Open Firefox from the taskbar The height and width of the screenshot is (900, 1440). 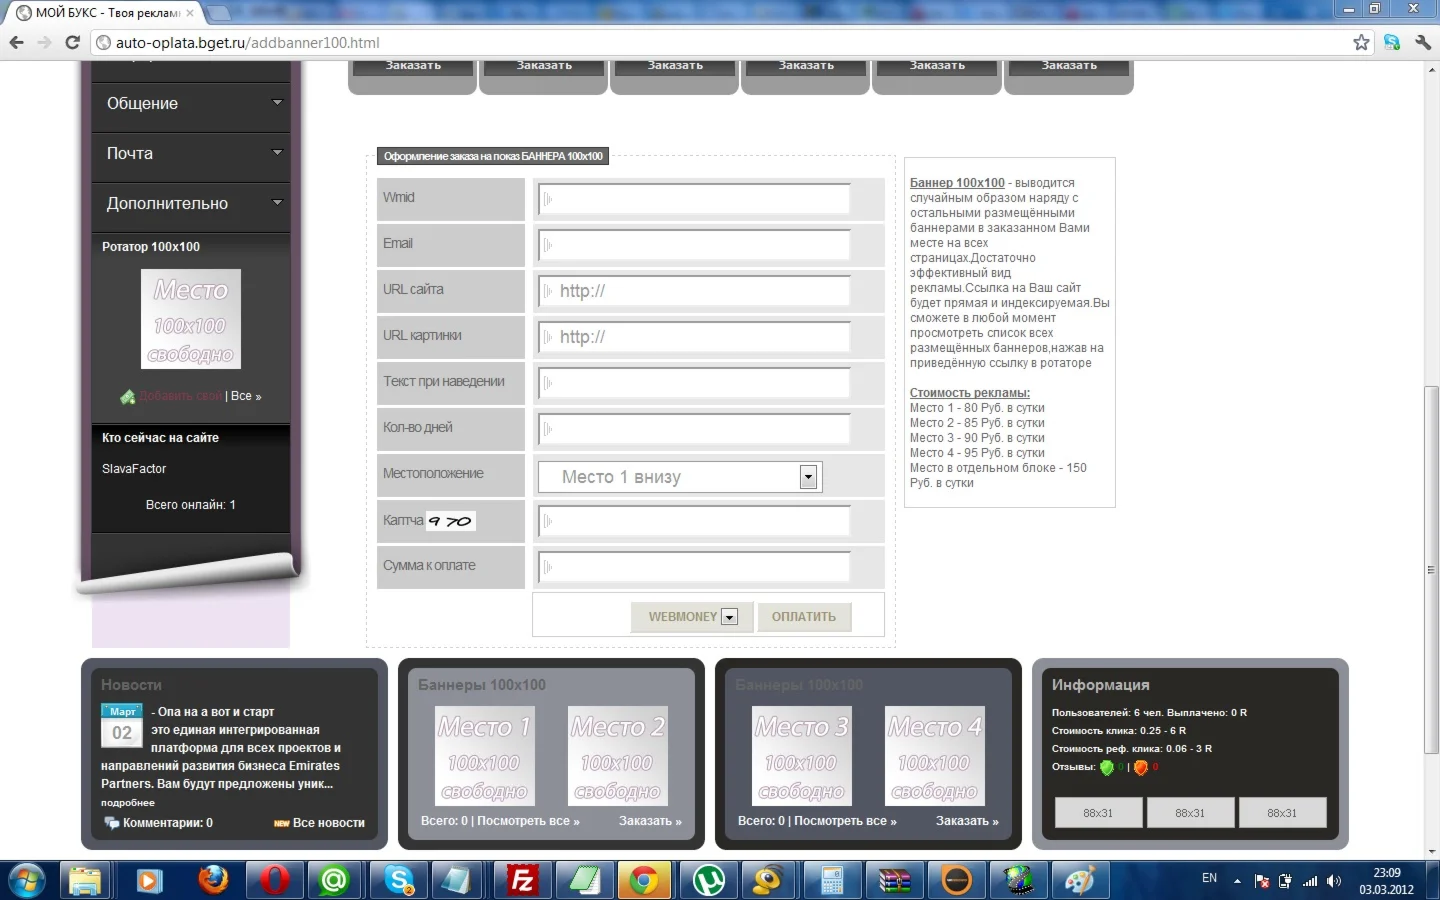[x=212, y=881]
